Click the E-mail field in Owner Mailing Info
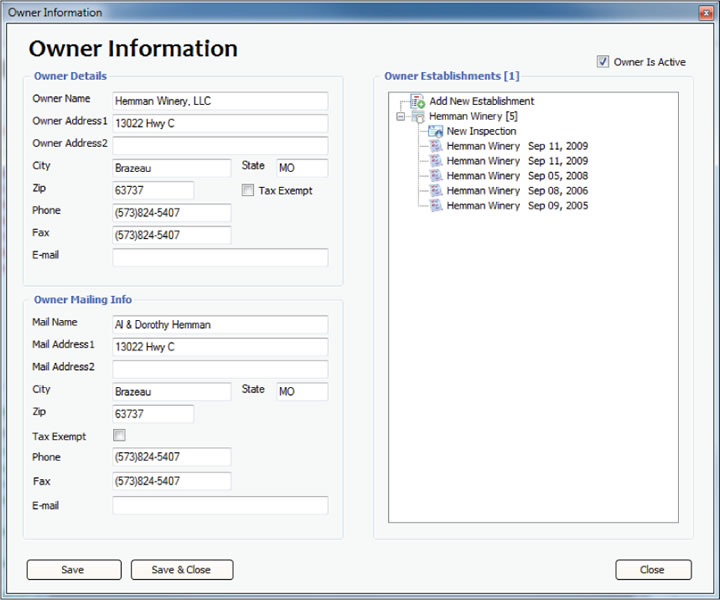 [220, 505]
